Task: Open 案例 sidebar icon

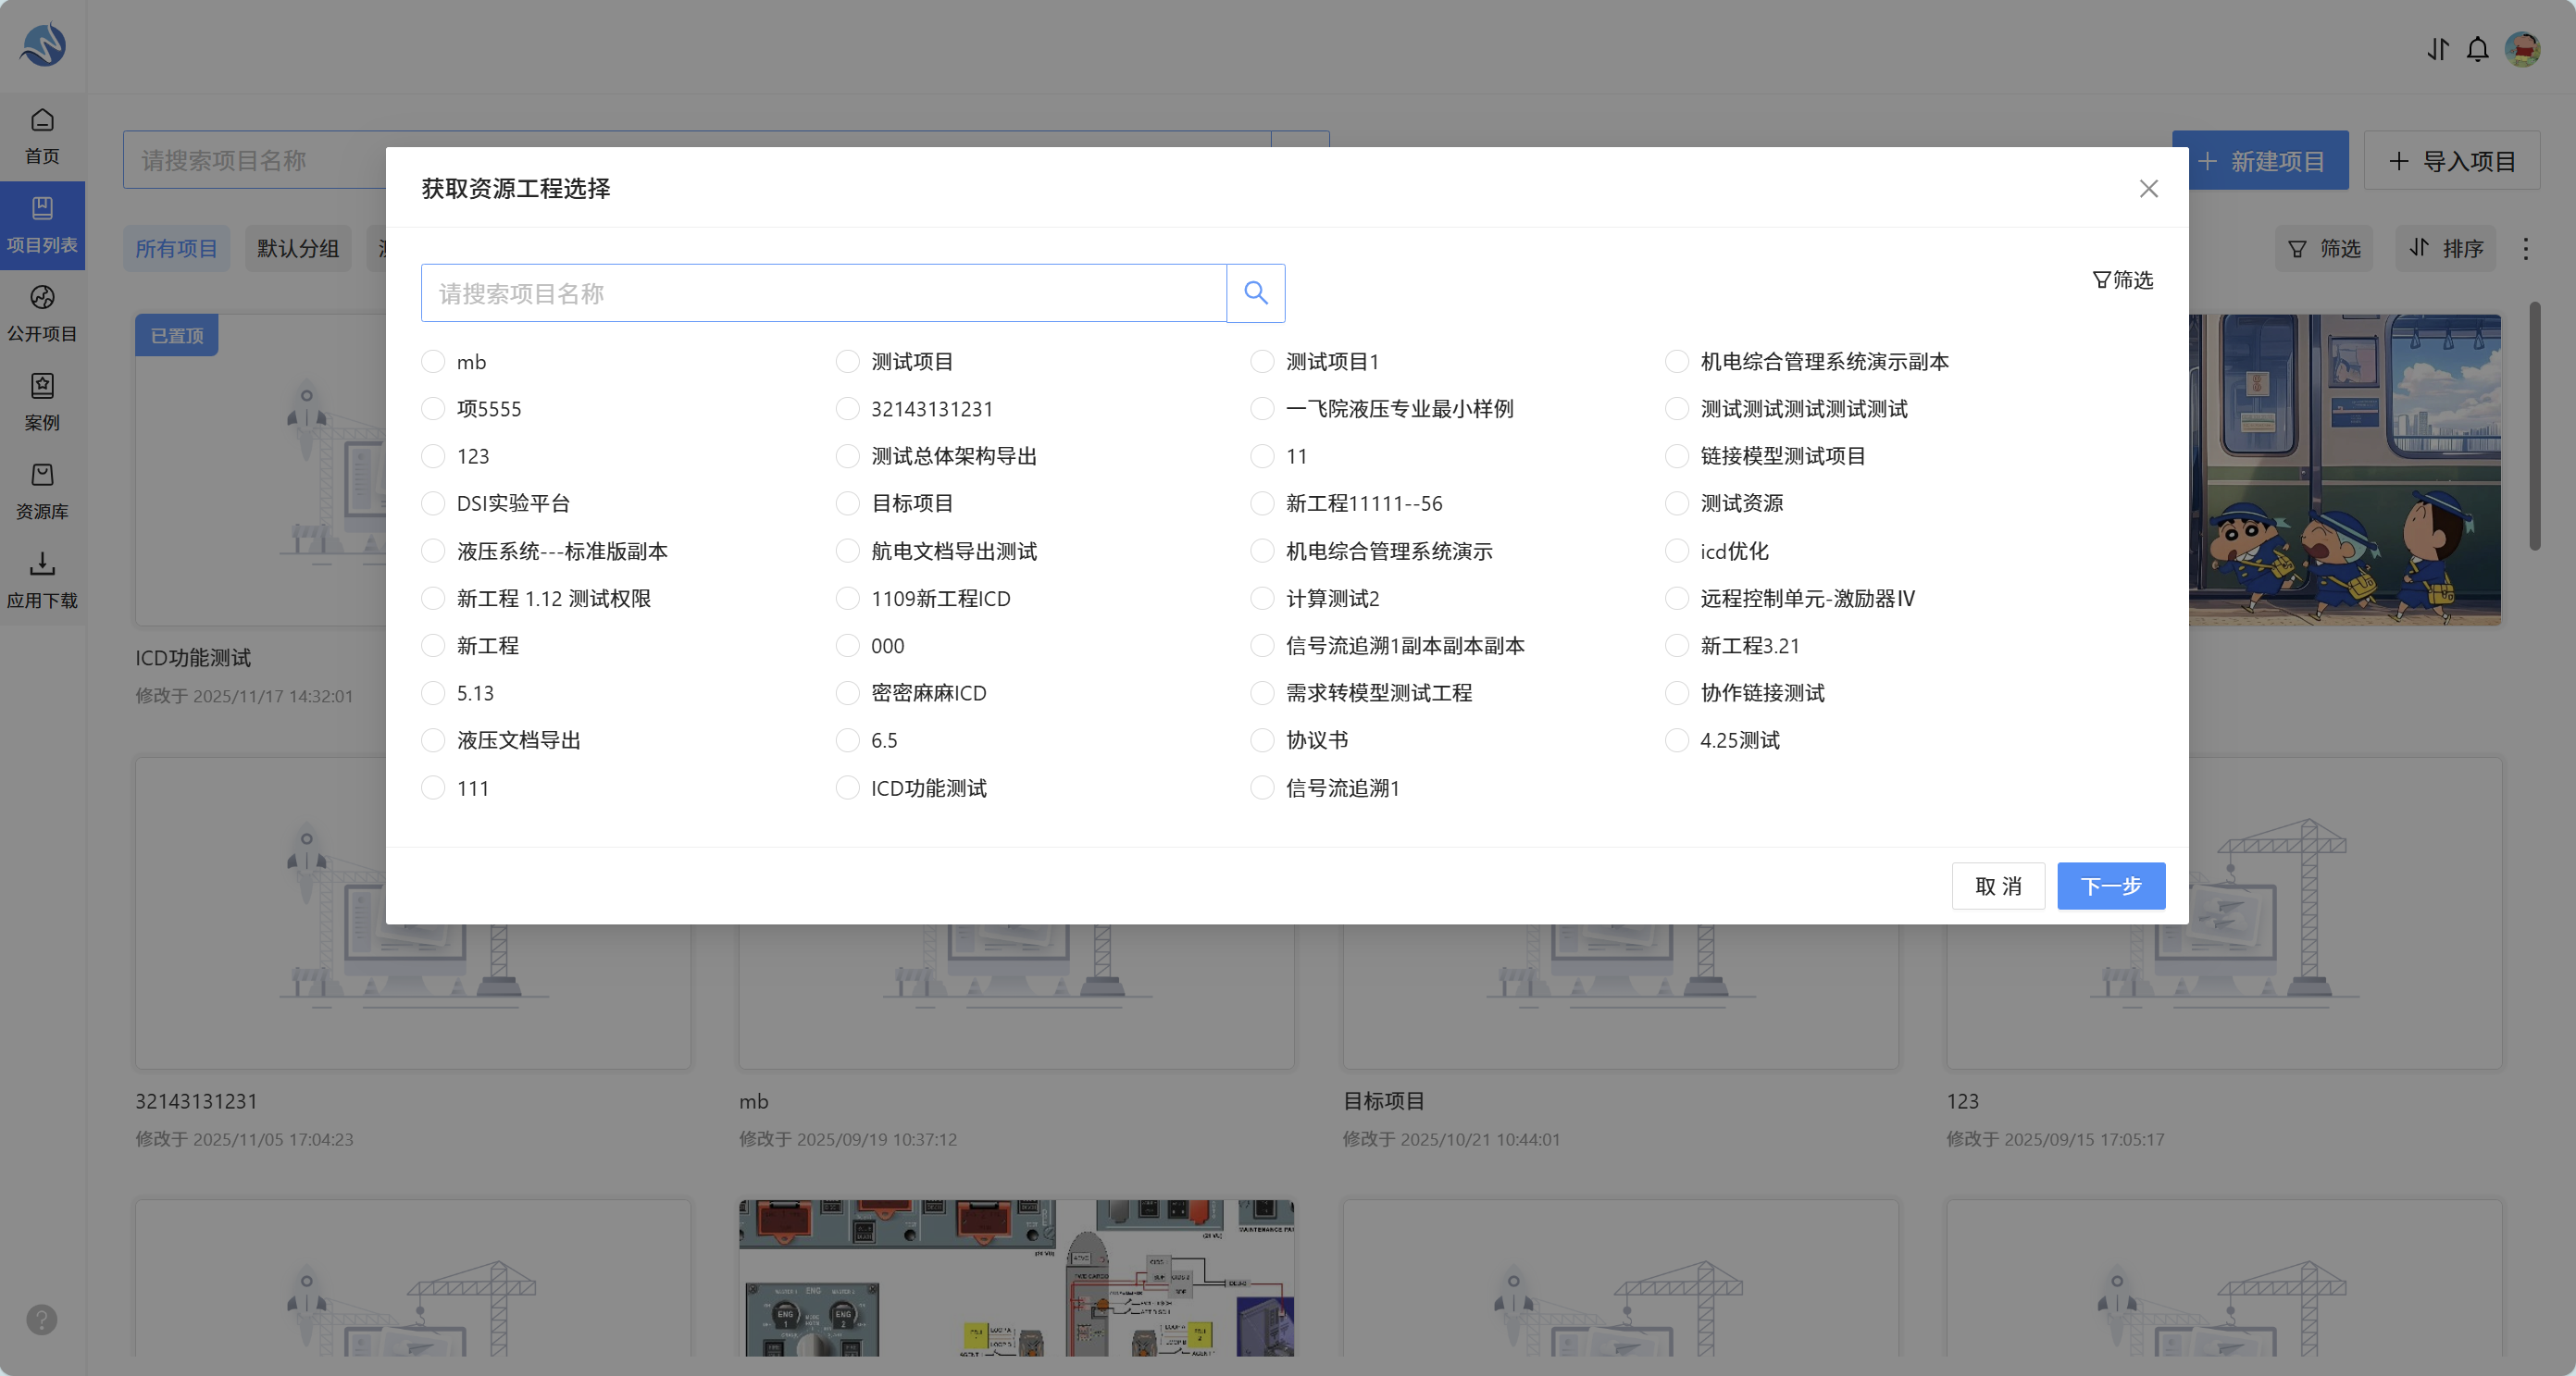Action: [x=42, y=403]
